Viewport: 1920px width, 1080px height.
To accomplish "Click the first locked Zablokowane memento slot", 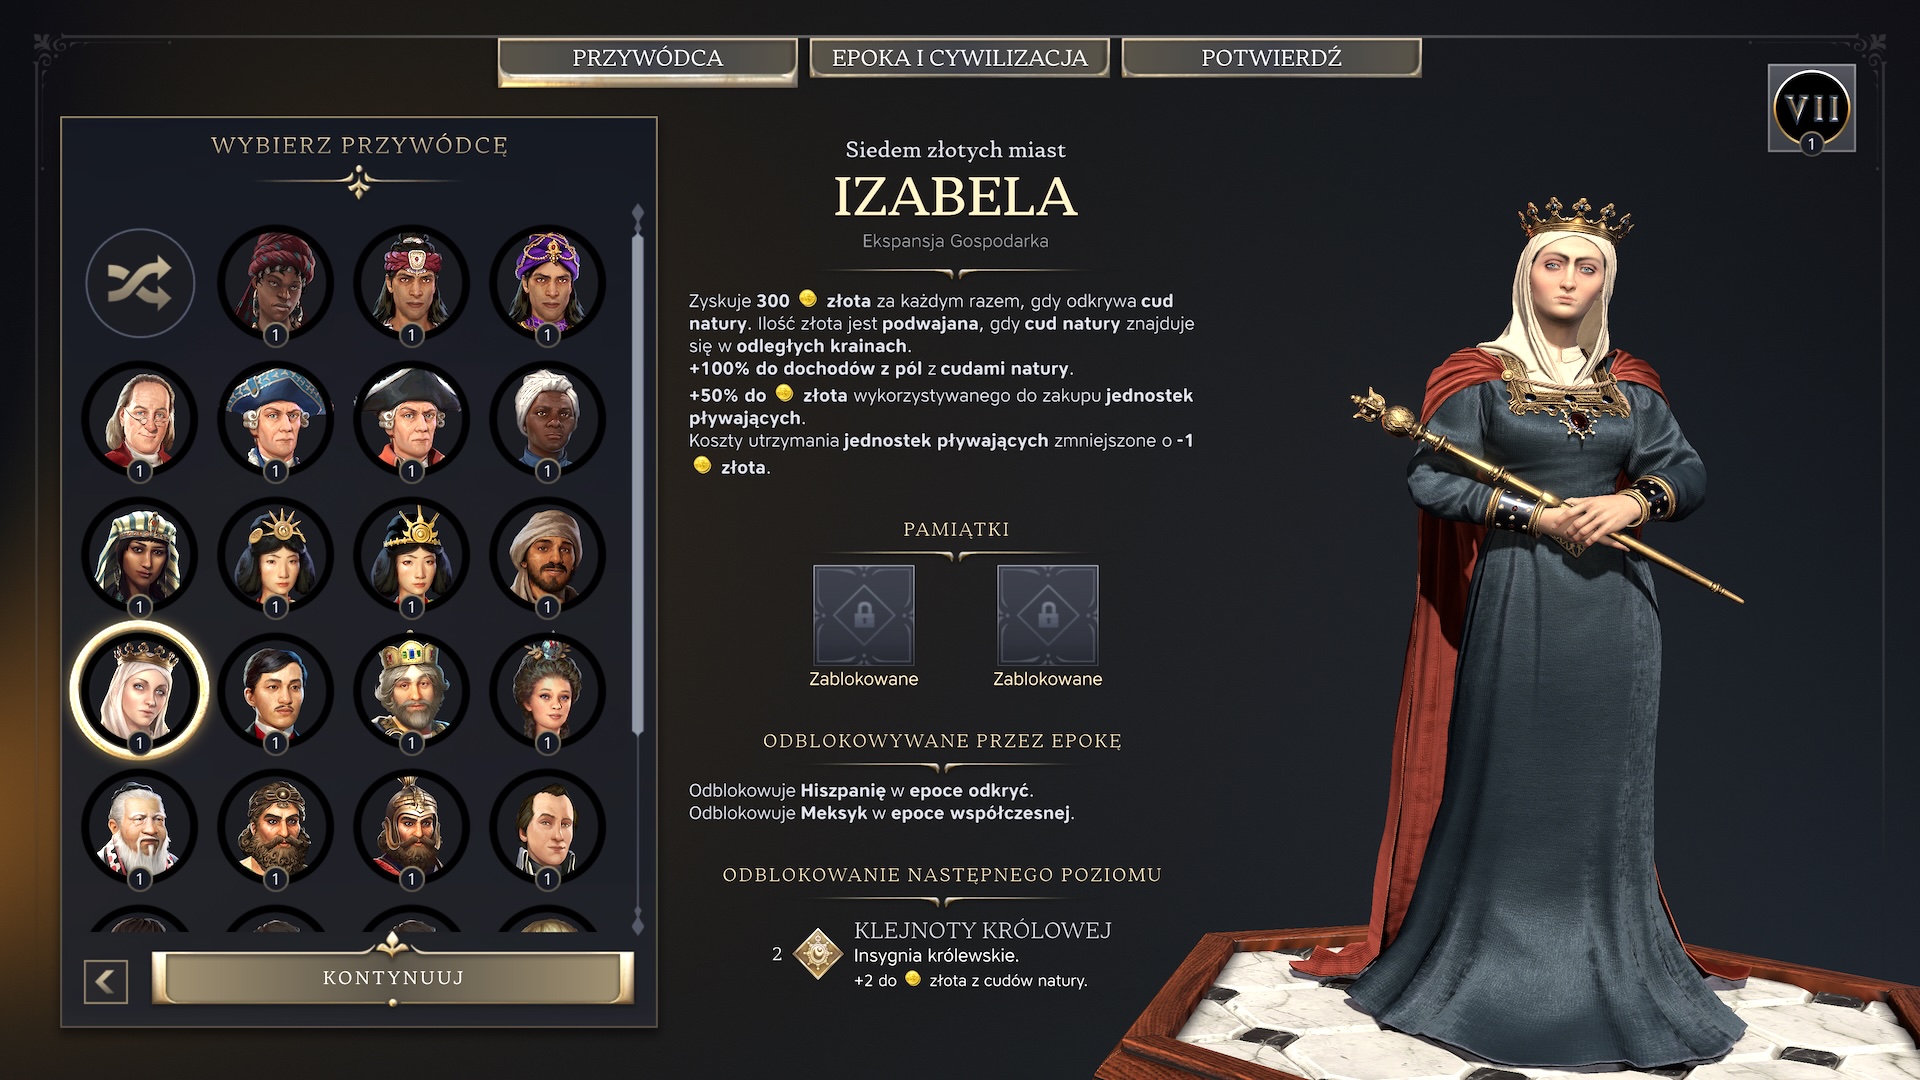I will [864, 615].
